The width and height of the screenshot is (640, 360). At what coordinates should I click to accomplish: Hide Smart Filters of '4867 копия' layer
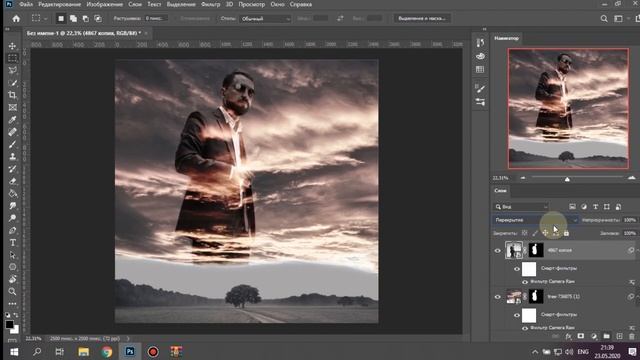517,269
